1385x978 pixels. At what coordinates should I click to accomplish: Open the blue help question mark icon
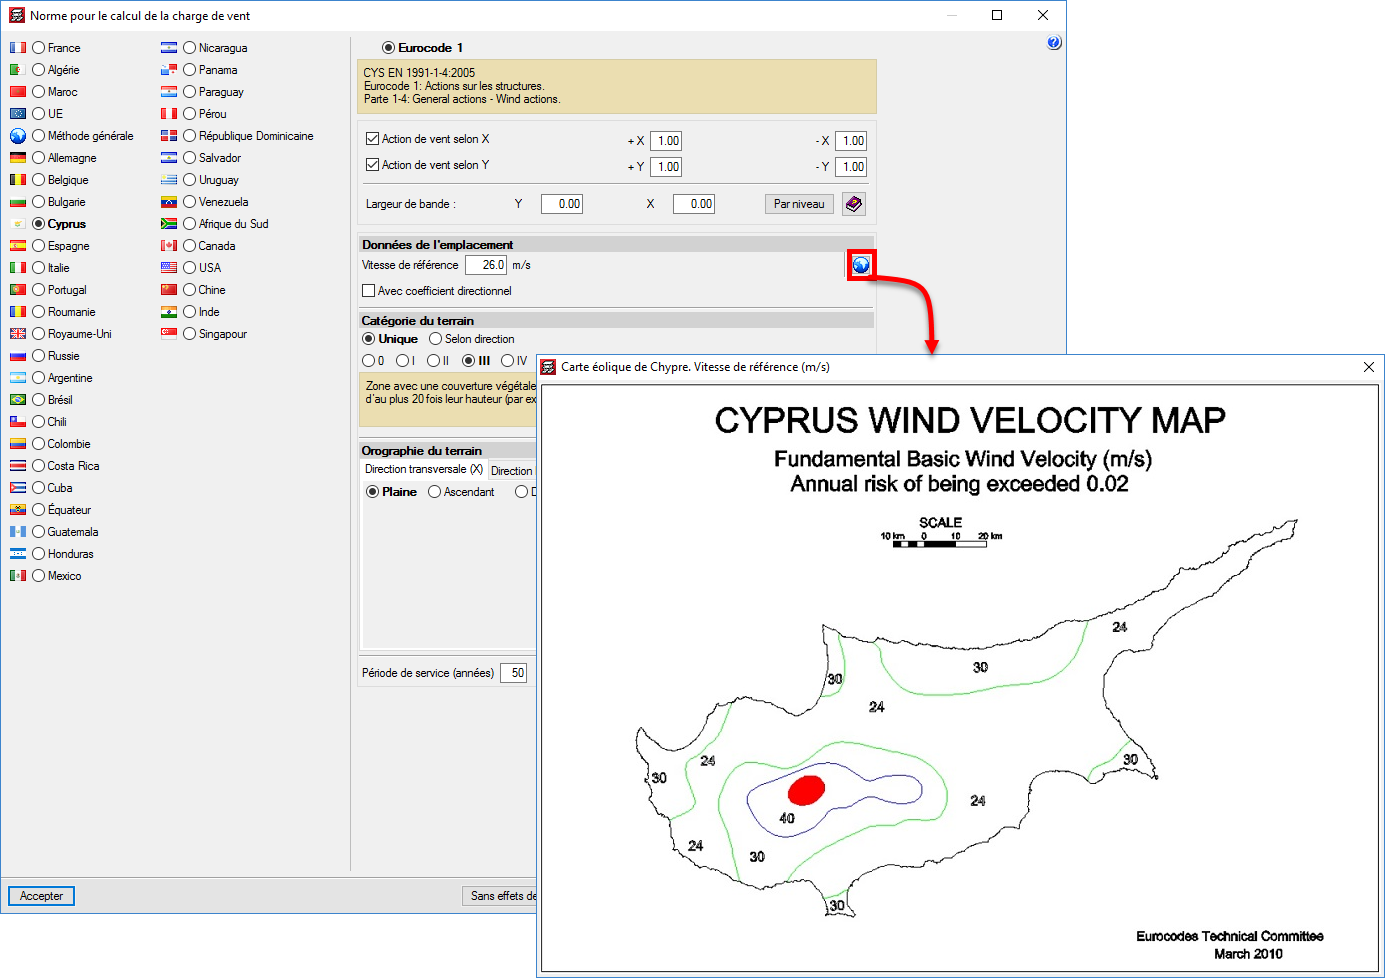[x=1054, y=43]
